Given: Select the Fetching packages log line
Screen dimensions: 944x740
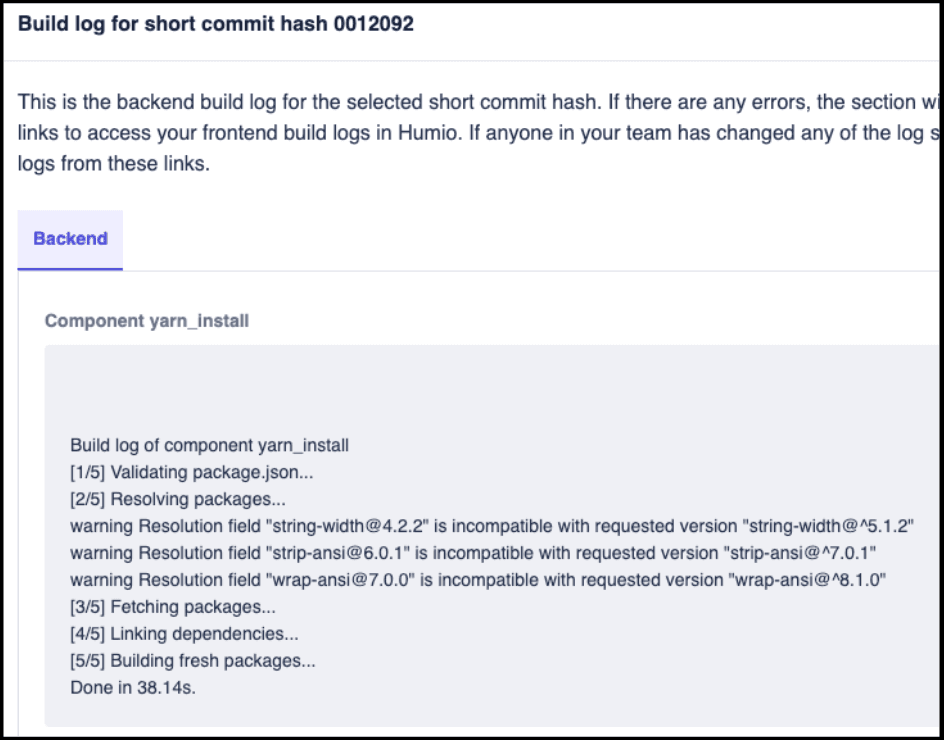Looking at the screenshot, I should 172,607.
